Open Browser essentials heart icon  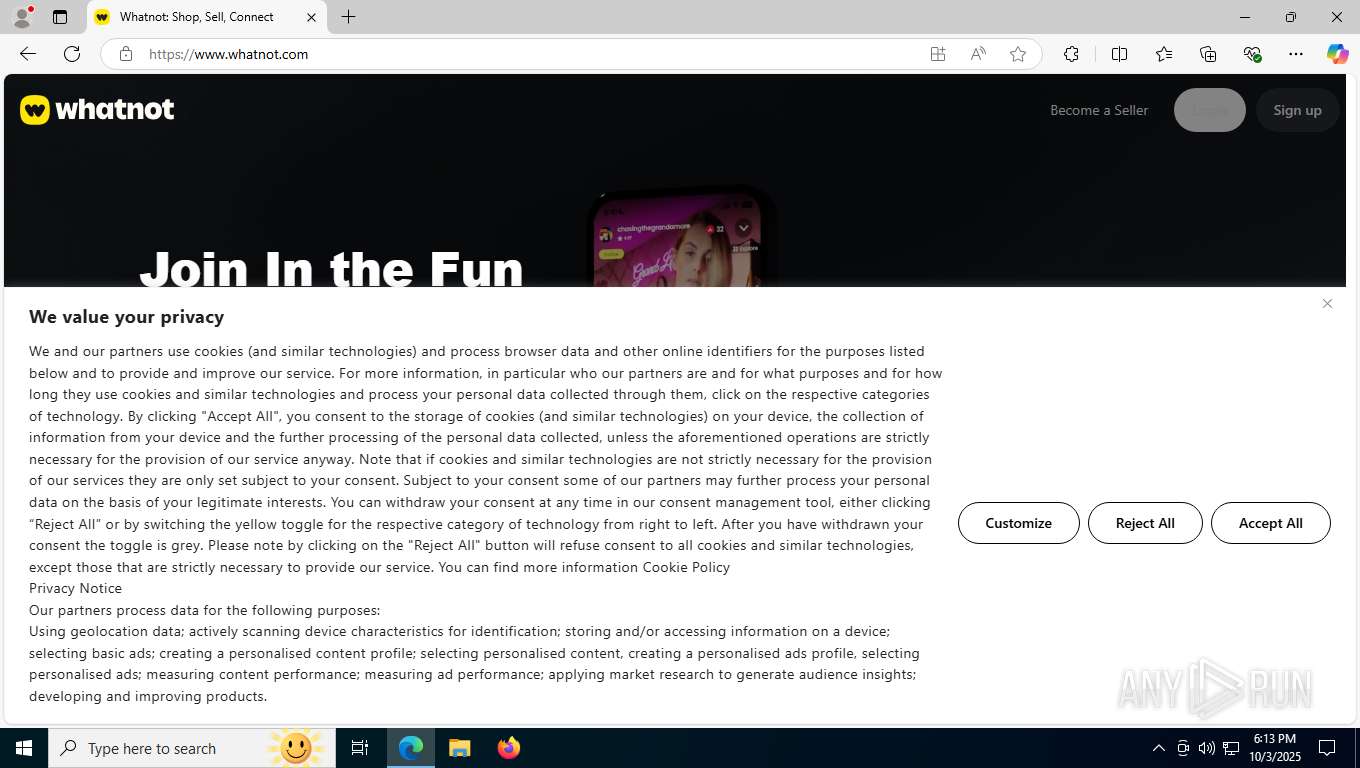[1252, 54]
